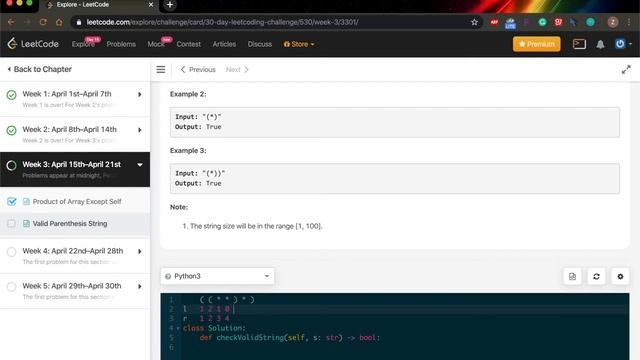Click in code editor line 2
The height and width of the screenshot is (360, 640).
point(404,309)
